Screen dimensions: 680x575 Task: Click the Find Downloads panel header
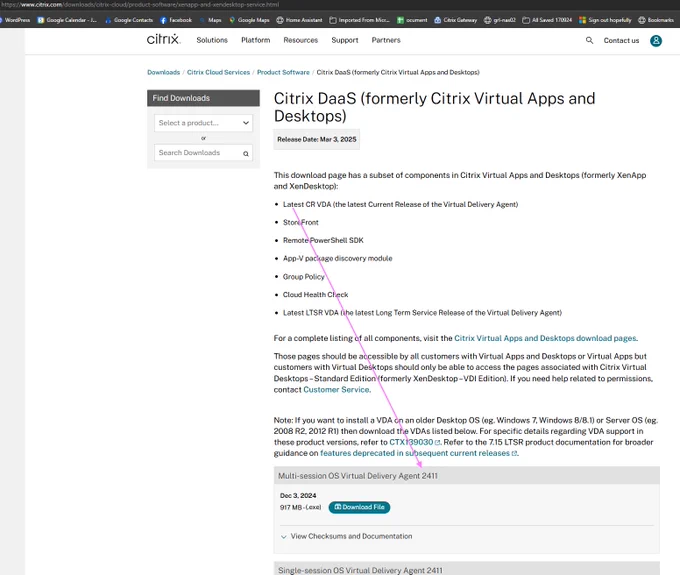click(x=203, y=98)
